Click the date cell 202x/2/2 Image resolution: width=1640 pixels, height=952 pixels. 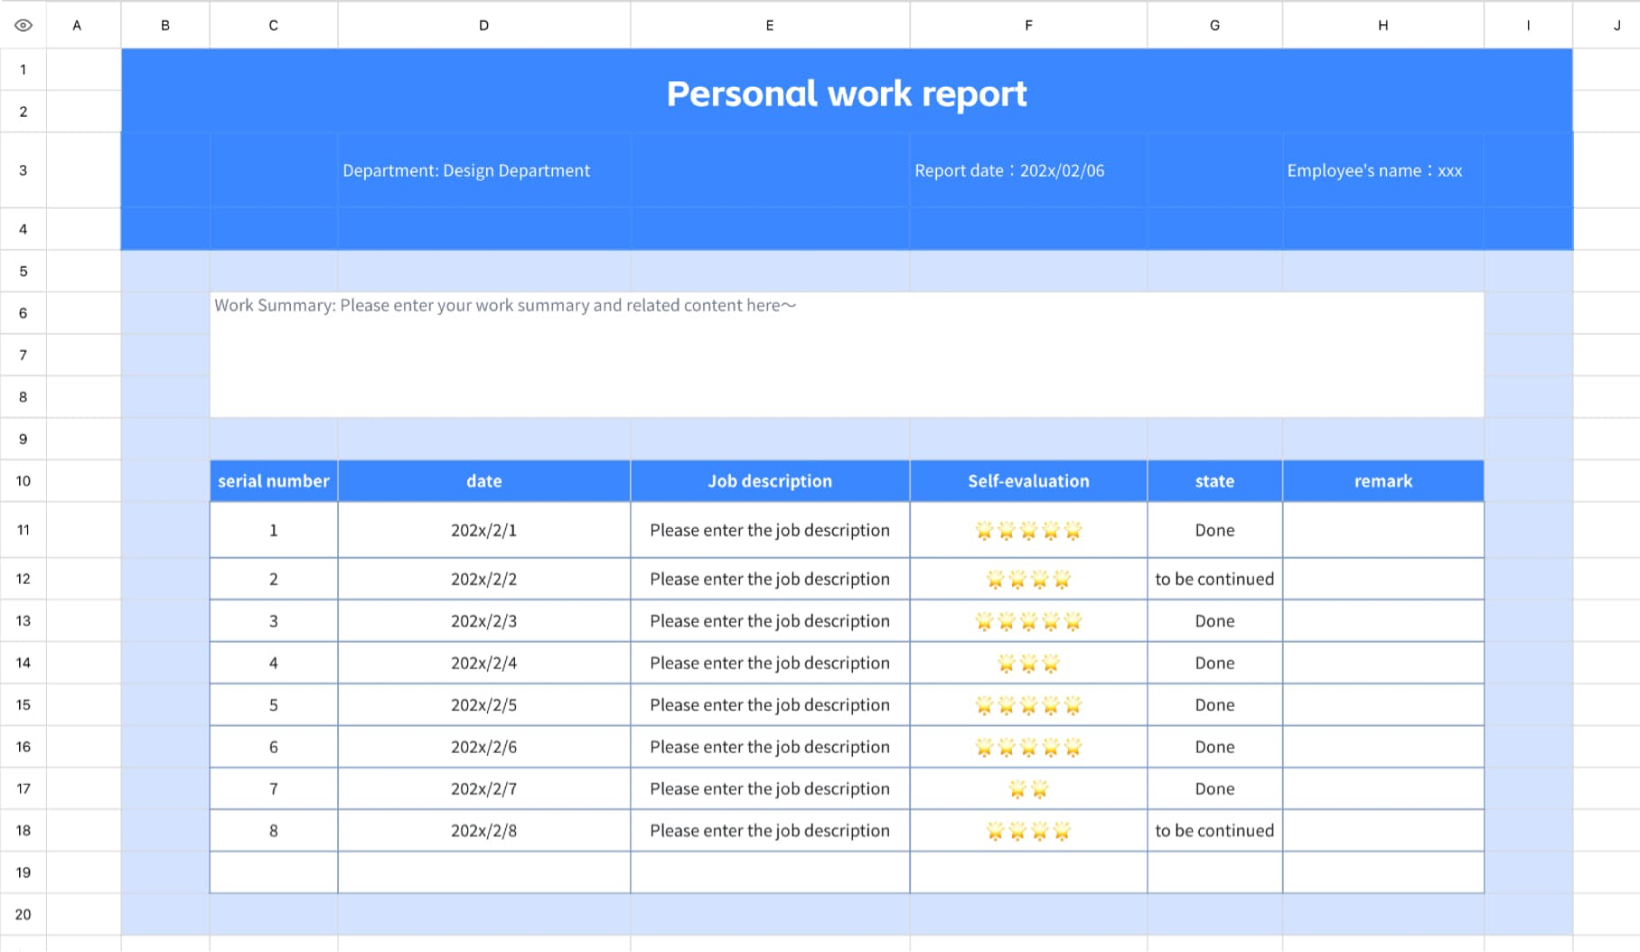(484, 579)
